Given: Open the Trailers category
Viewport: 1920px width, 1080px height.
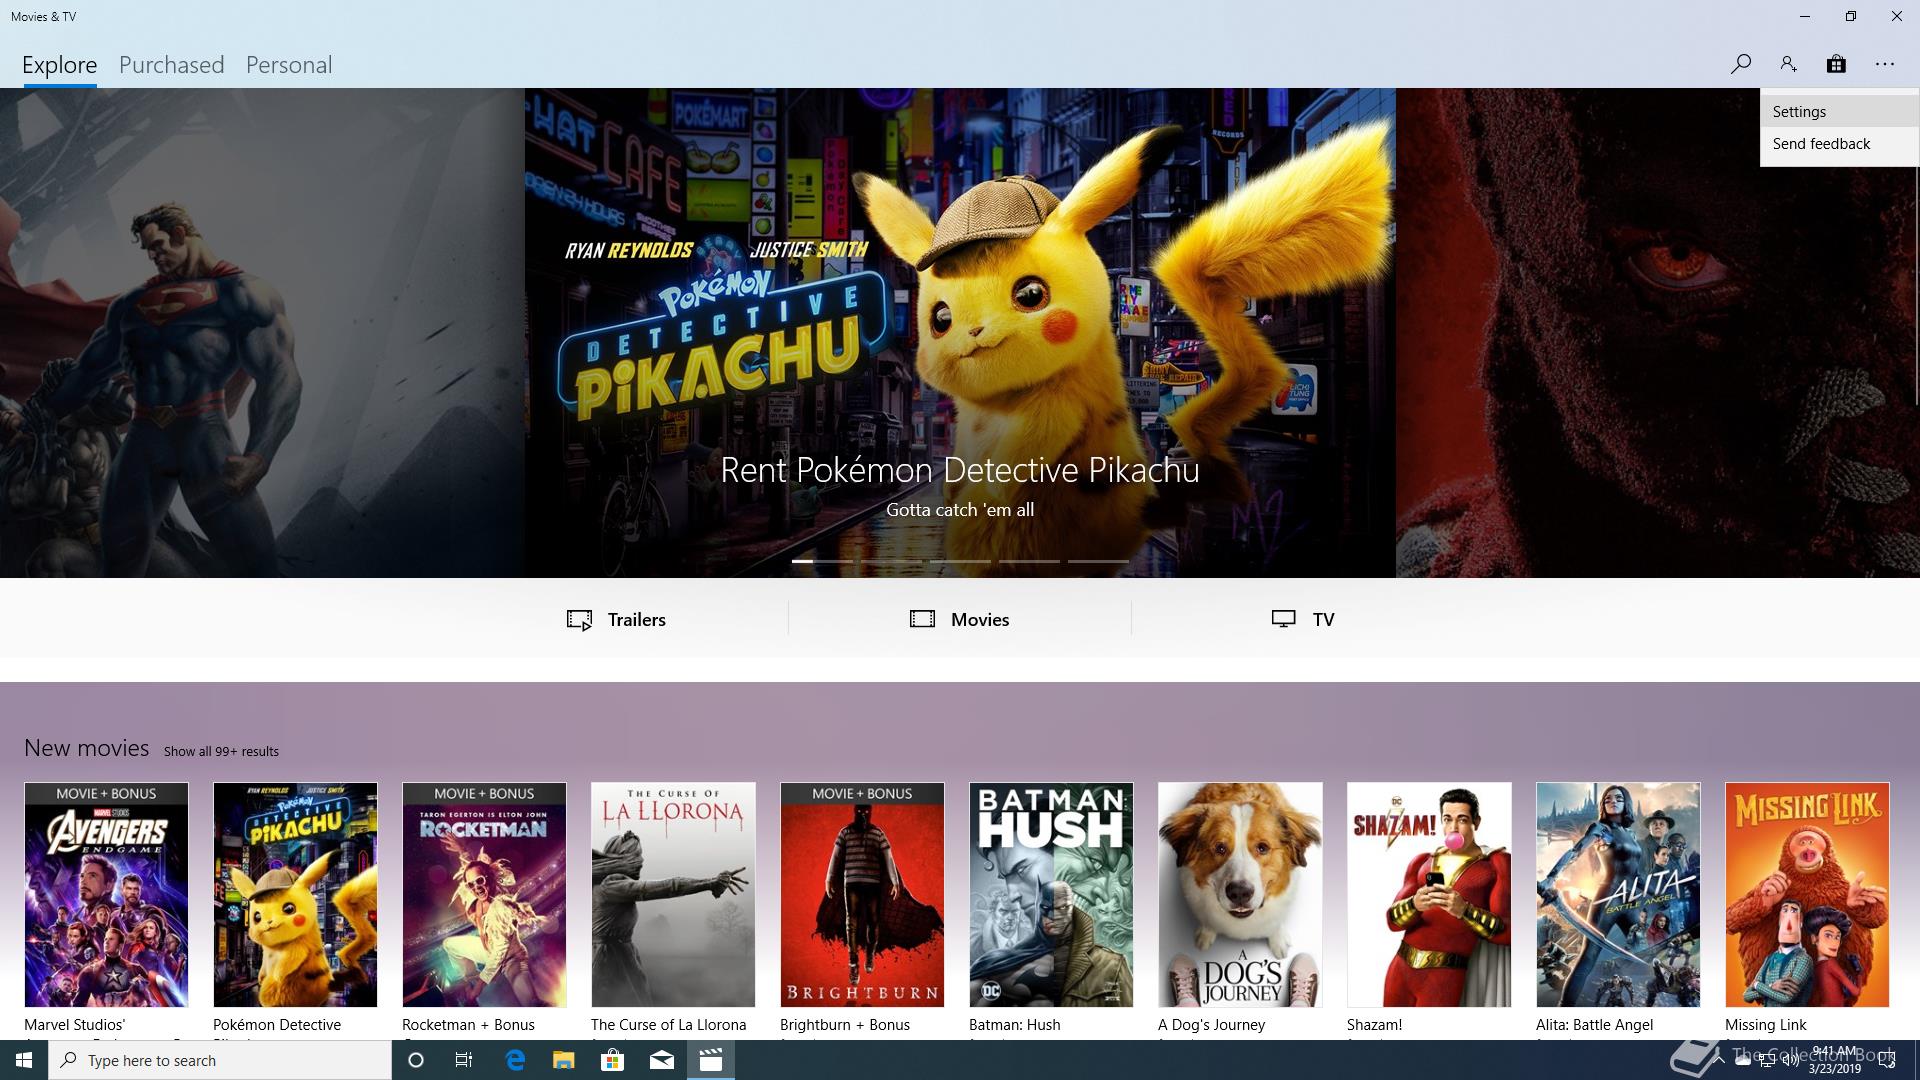Looking at the screenshot, I should 616,620.
